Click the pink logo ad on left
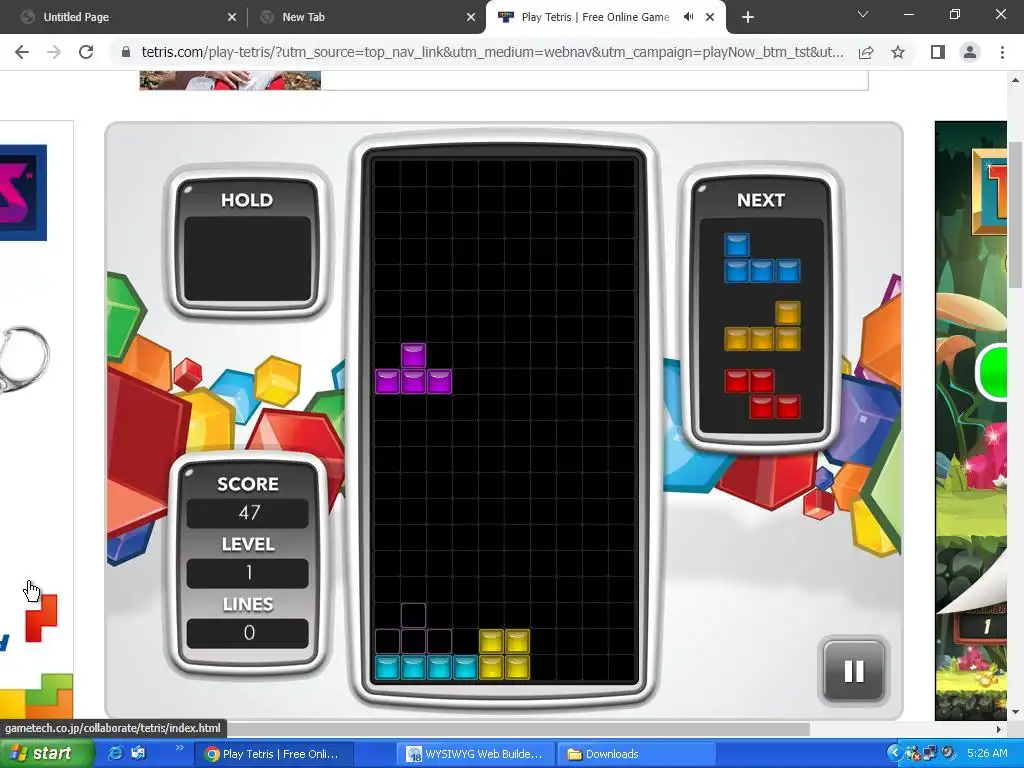 tap(24, 193)
